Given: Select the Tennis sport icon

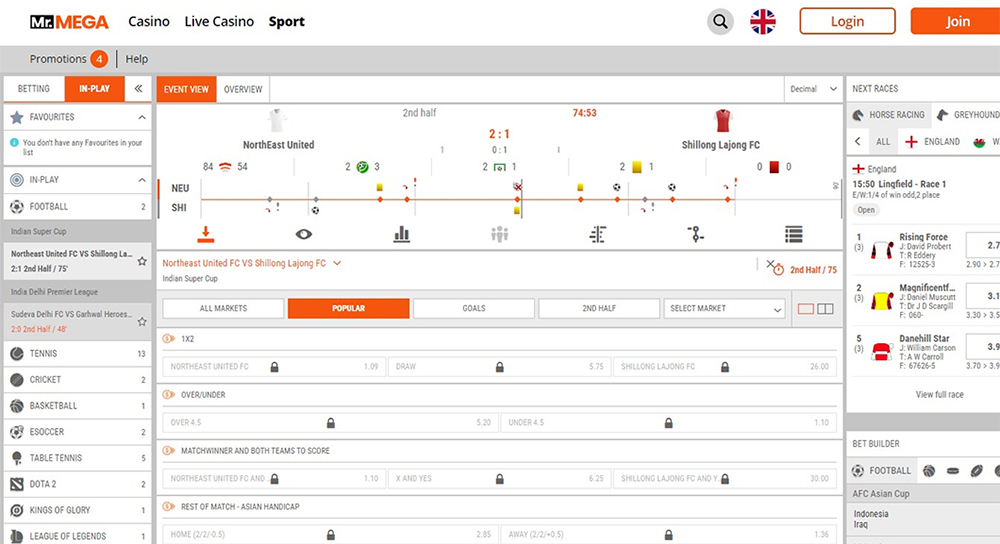Looking at the screenshot, I should 17,353.
